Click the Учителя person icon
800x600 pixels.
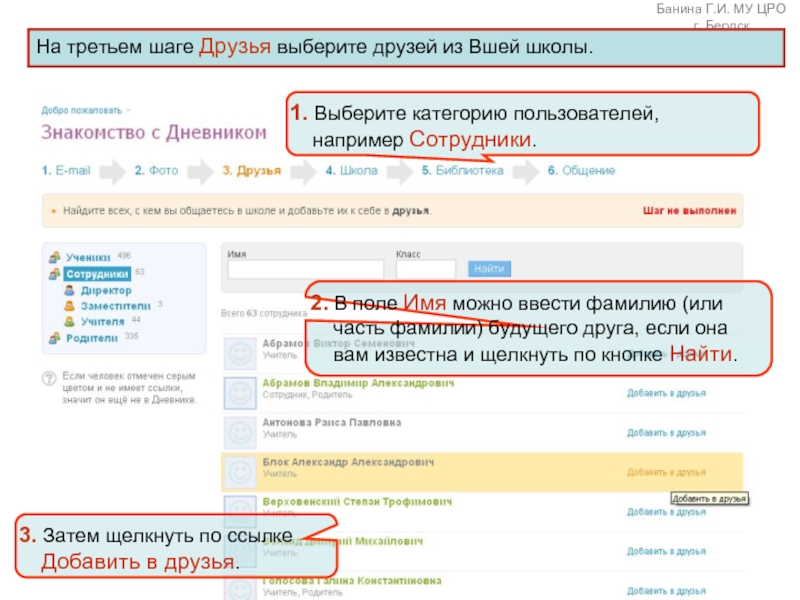coord(69,321)
